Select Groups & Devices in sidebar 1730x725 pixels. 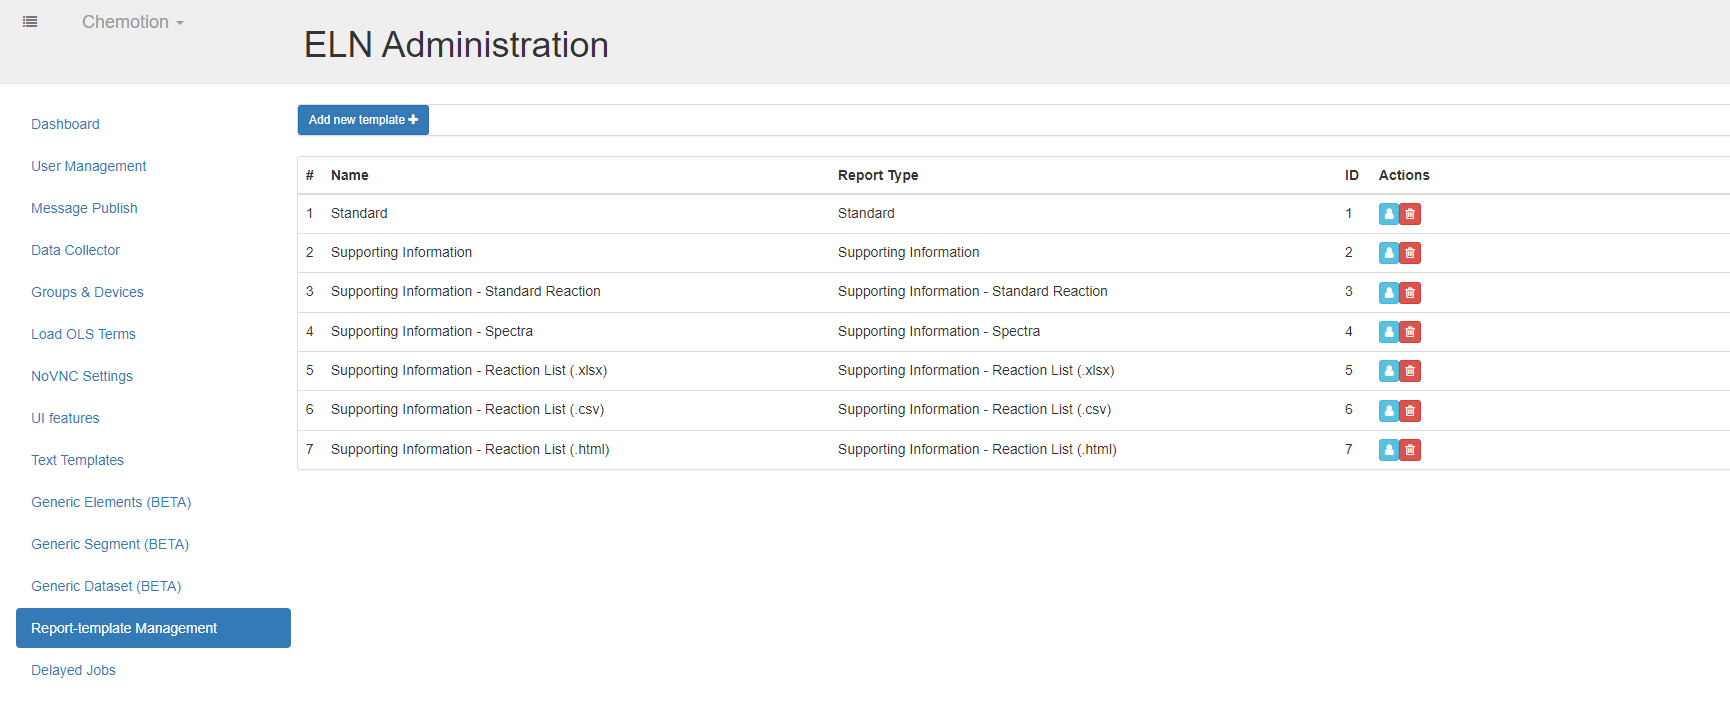(x=87, y=292)
